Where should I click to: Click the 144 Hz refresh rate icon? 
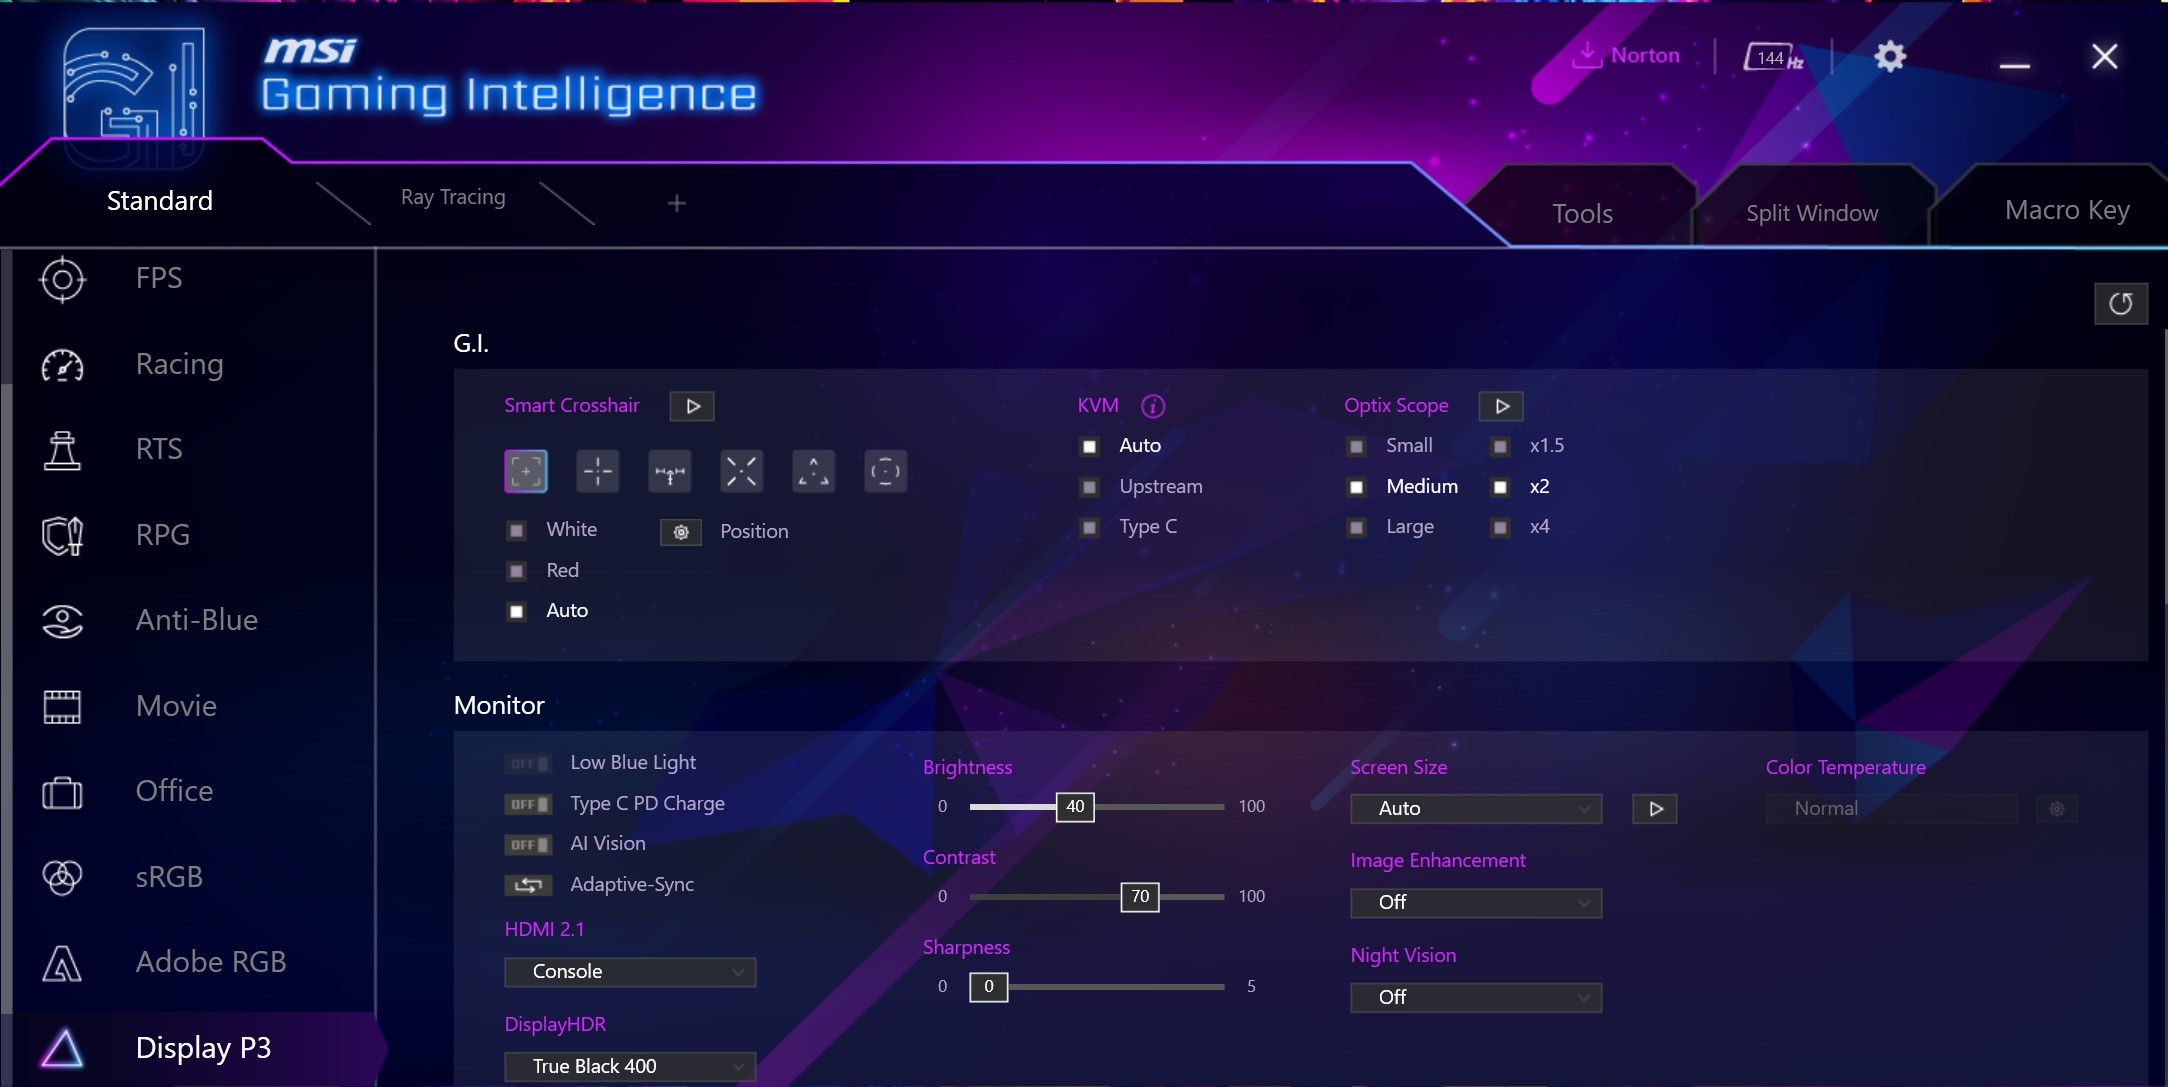point(1773,57)
